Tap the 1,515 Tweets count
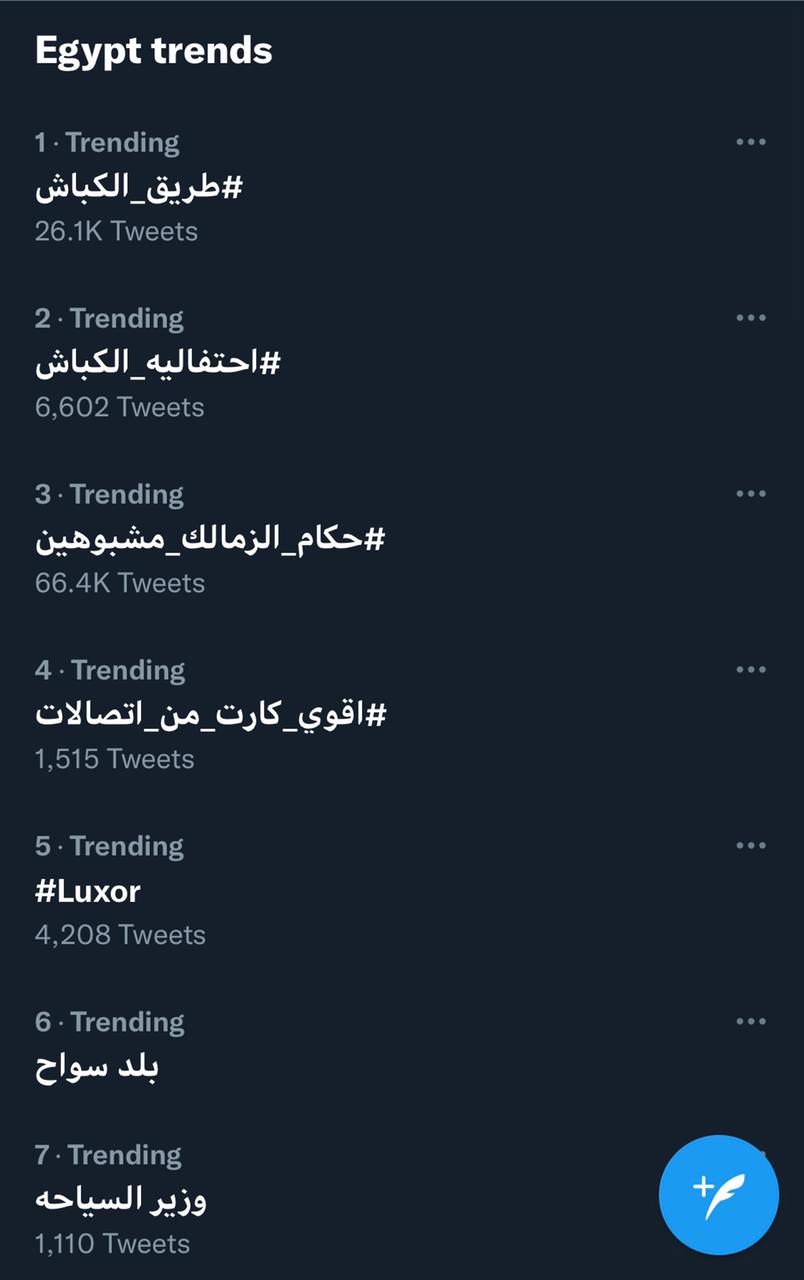The height and width of the screenshot is (1280, 804). tap(114, 759)
